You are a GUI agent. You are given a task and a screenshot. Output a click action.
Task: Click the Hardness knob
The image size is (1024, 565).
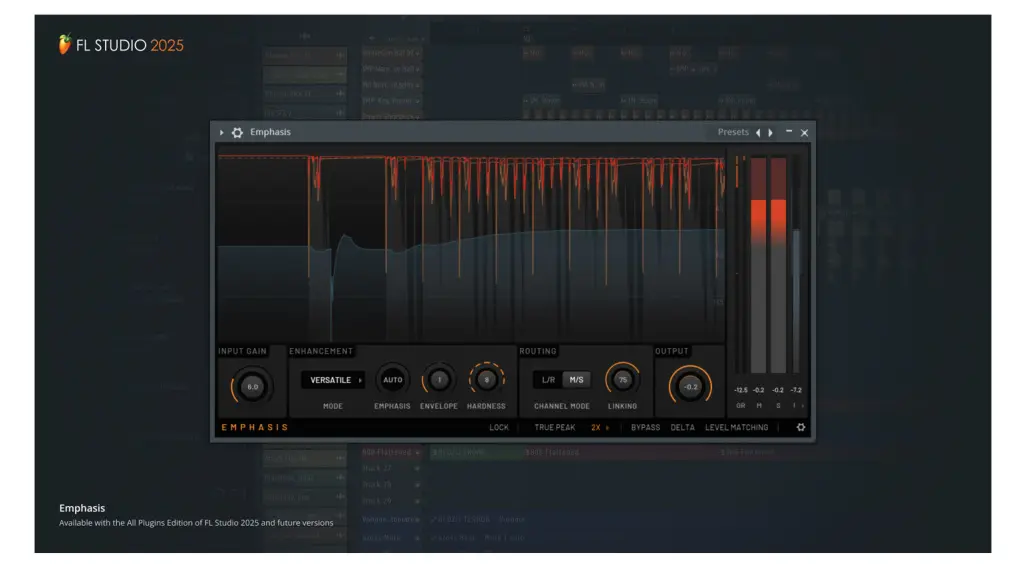tap(486, 380)
